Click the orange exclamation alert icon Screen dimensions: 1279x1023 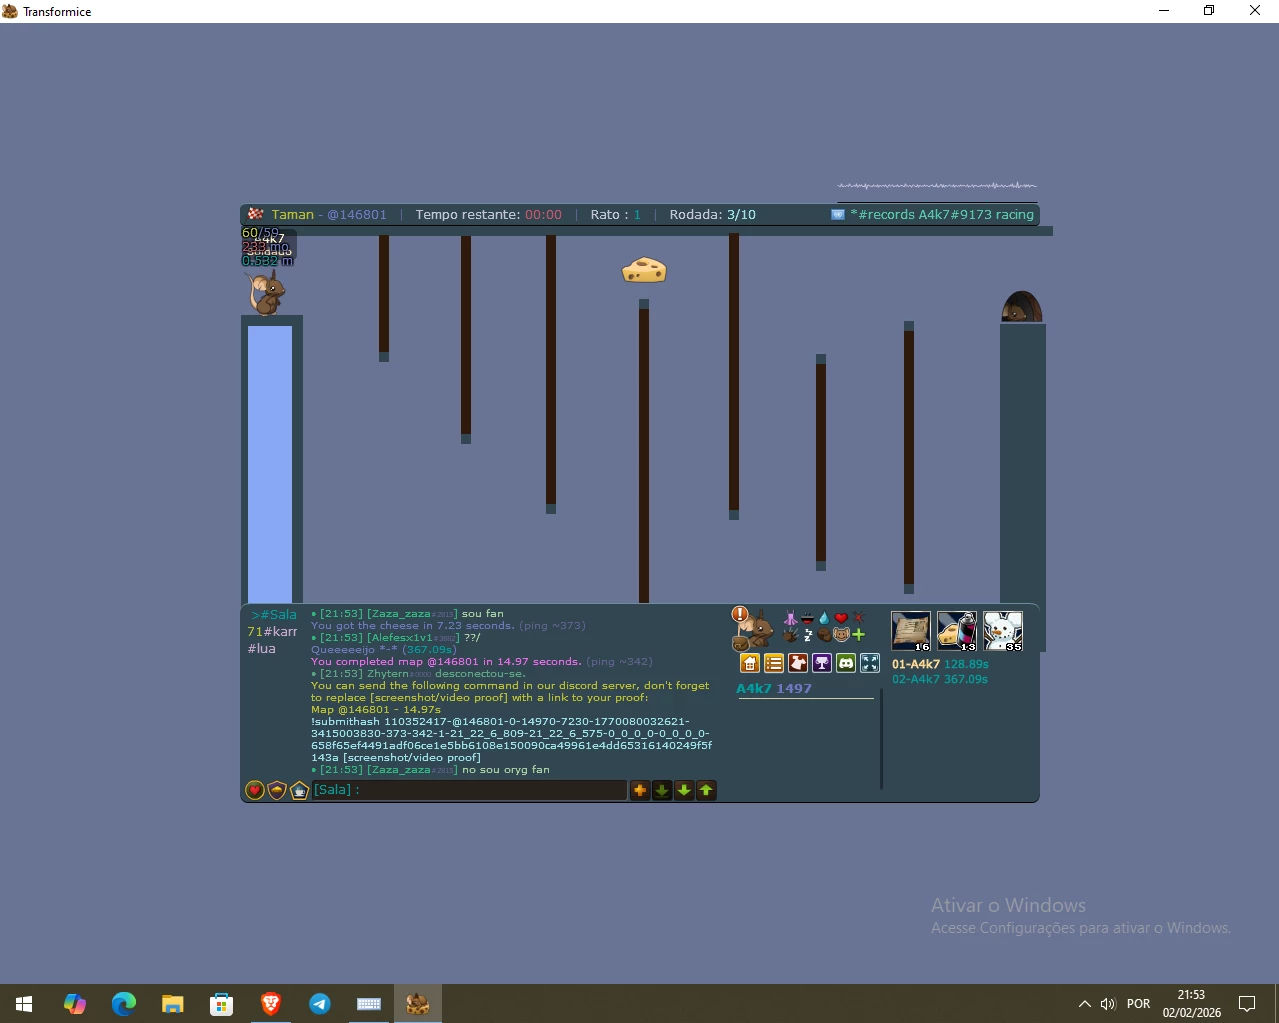click(x=740, y=614)
